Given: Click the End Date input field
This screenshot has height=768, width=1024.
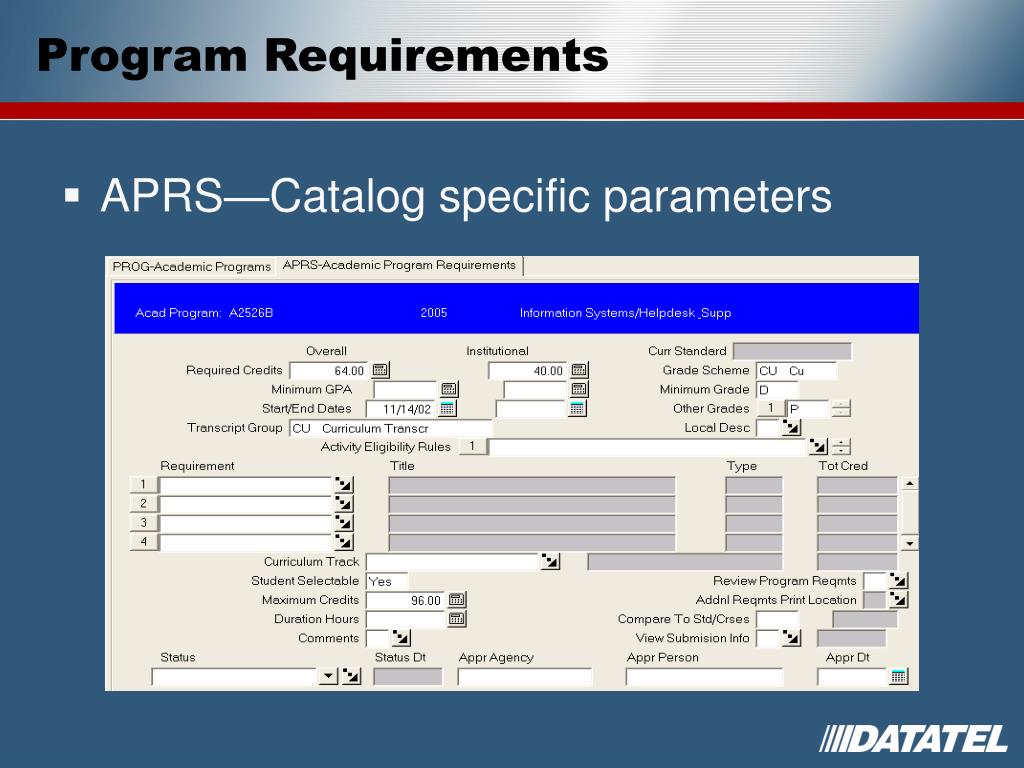Looking at the screenshot, I should (x=531, y=409).
